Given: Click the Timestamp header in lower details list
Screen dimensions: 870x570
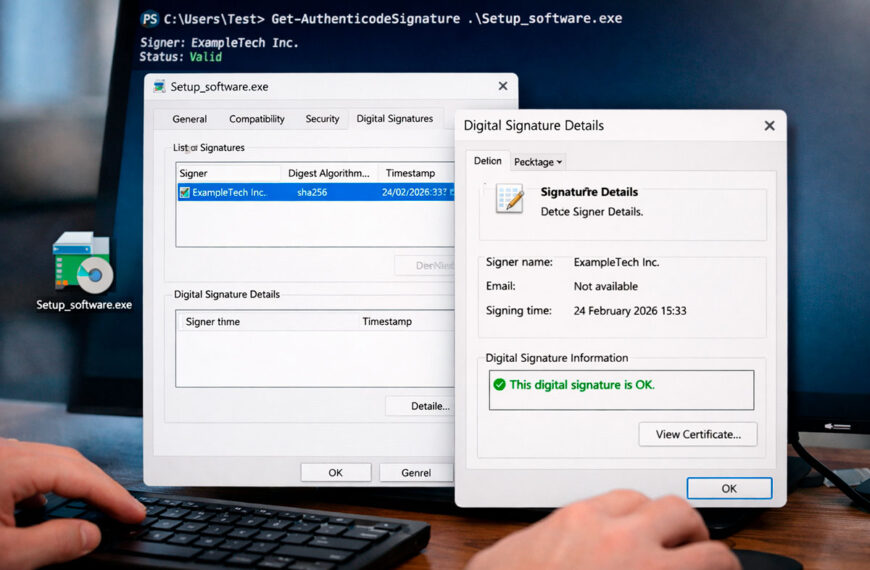Looking at the screenshot, I should point(387,321).
